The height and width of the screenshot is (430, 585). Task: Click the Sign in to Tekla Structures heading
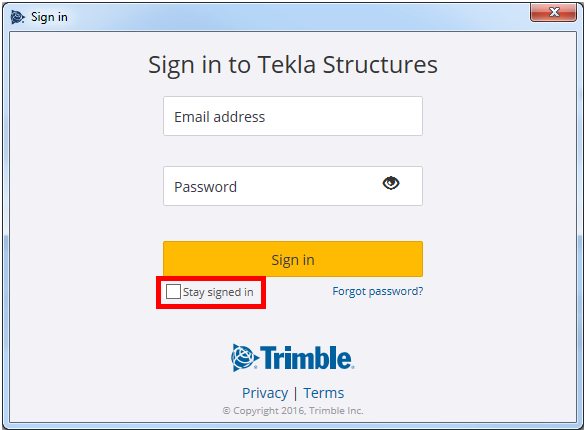293,65
